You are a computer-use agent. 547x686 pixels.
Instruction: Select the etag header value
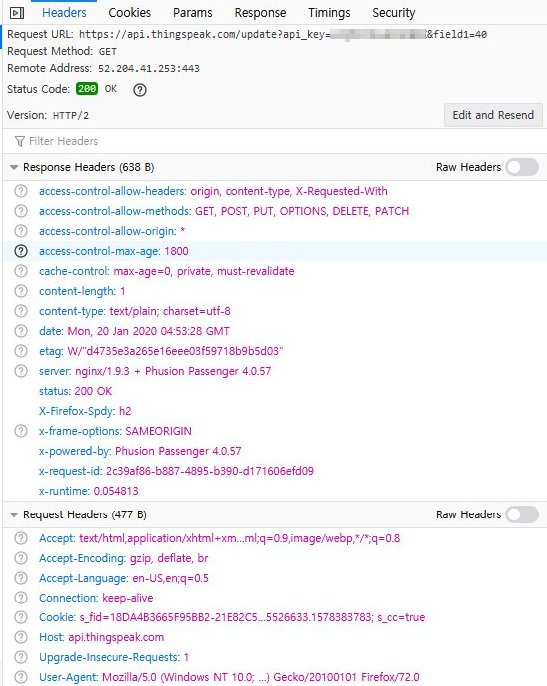pyautogui.click(x=175, y=351)
